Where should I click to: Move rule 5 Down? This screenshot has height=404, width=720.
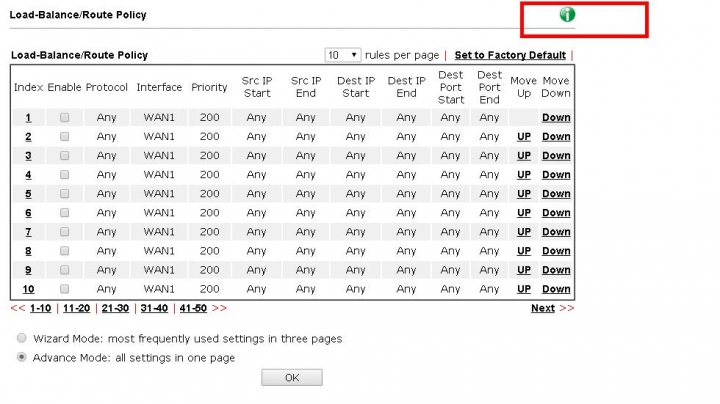556,194
